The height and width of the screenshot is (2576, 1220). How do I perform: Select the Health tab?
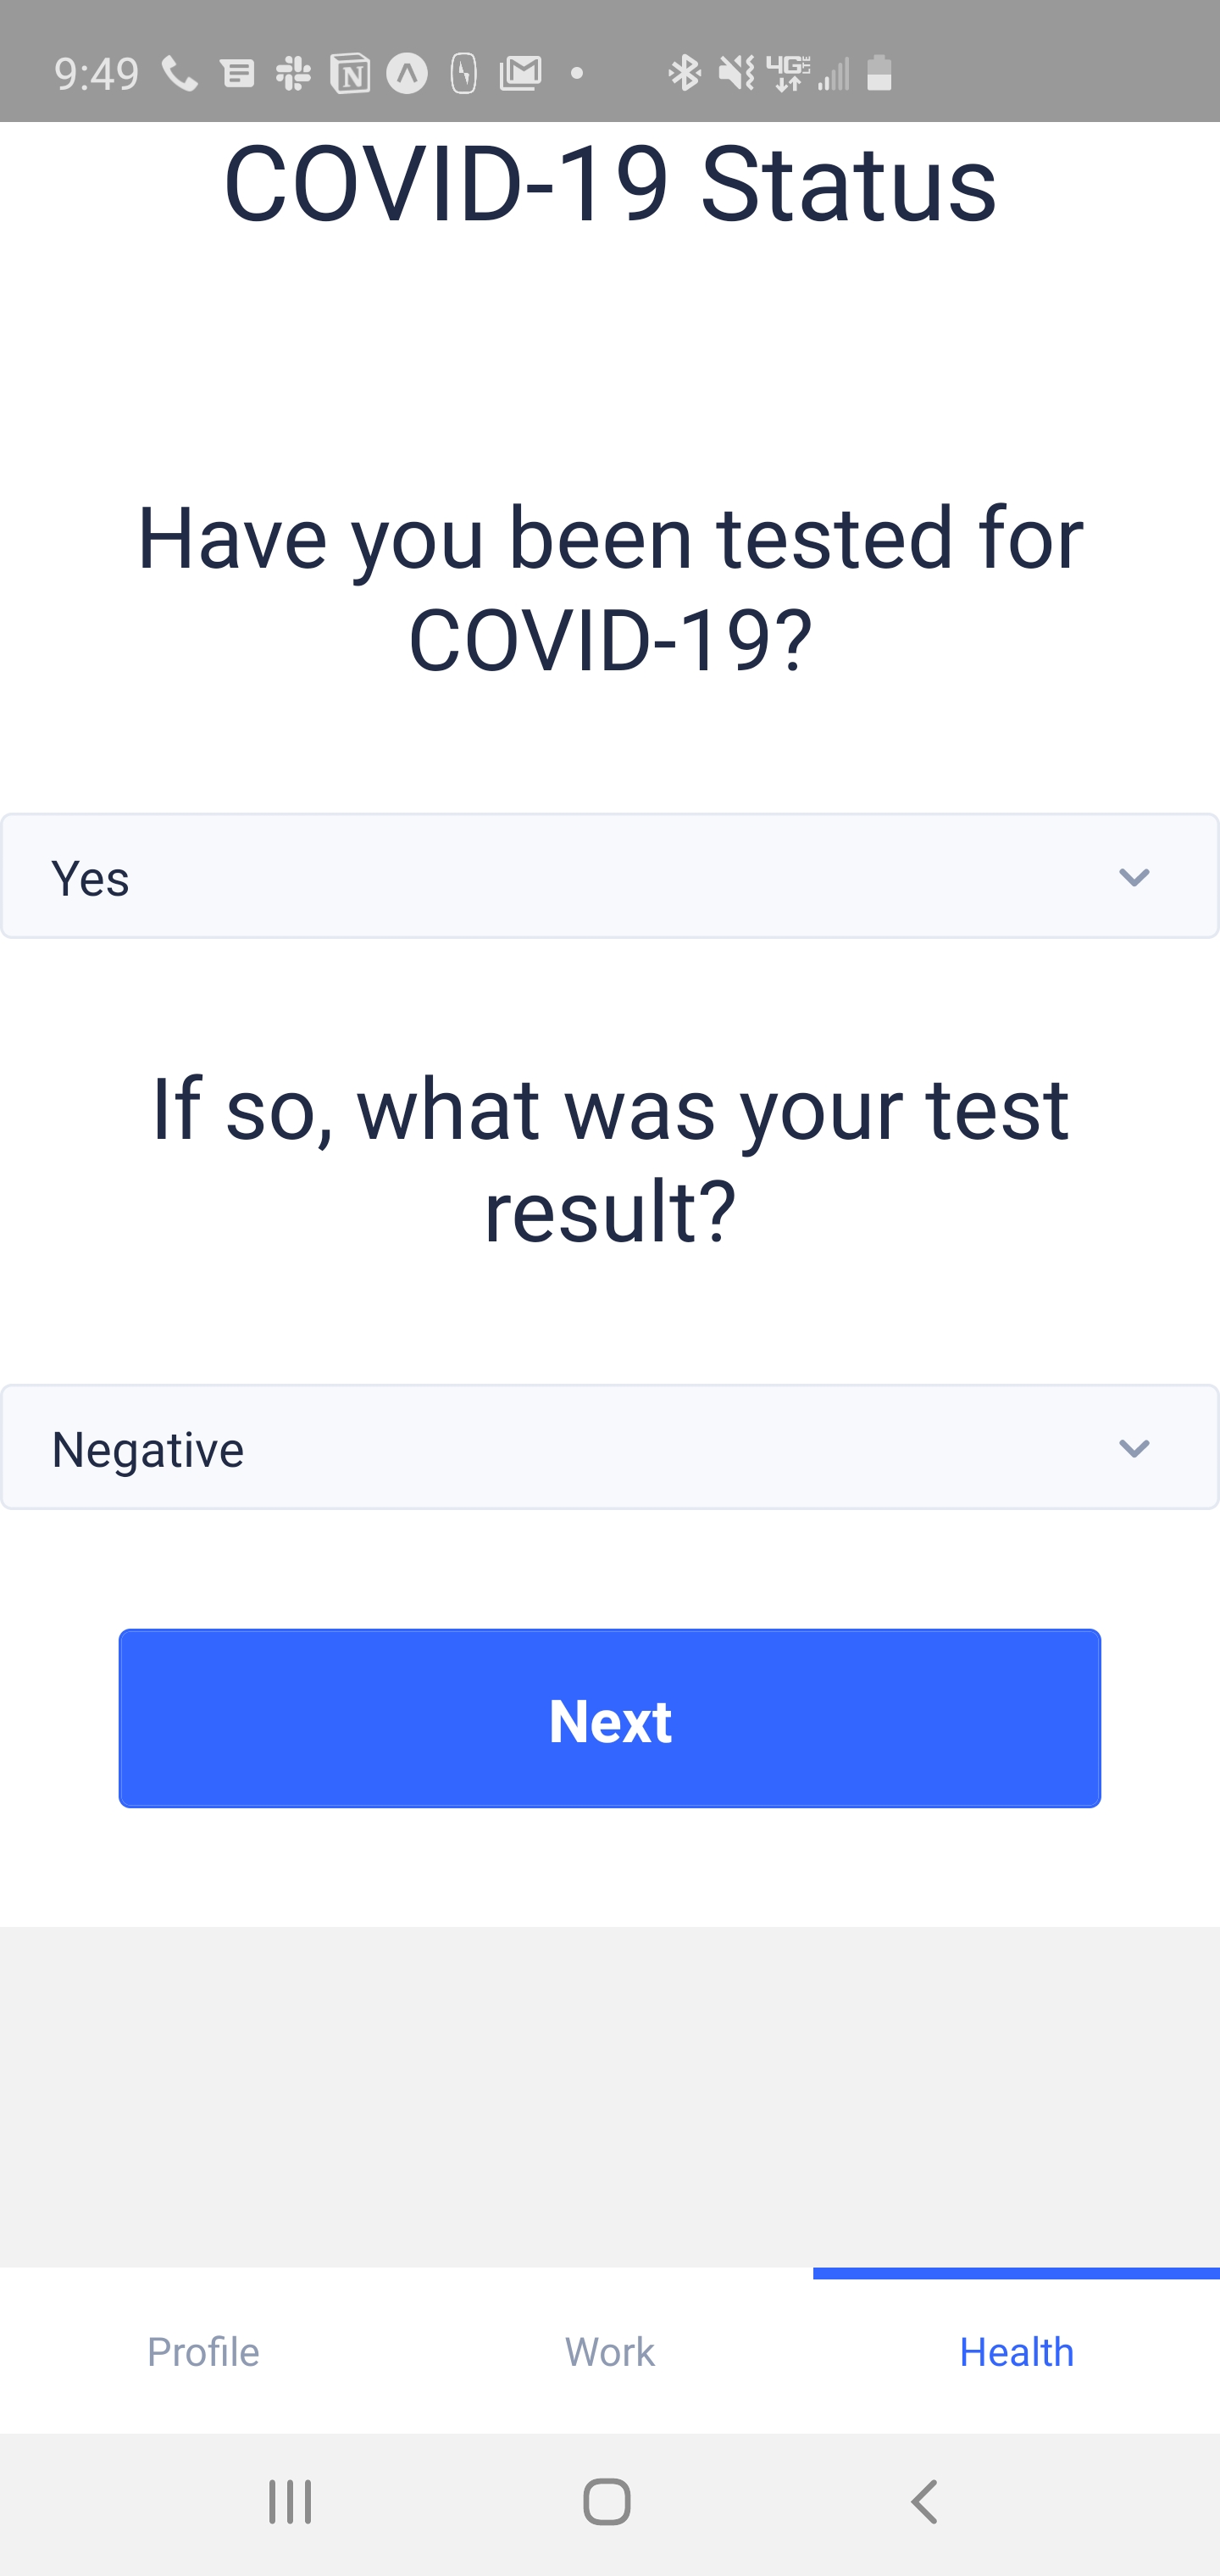pyautogui.click(x=1017, y=2351)
